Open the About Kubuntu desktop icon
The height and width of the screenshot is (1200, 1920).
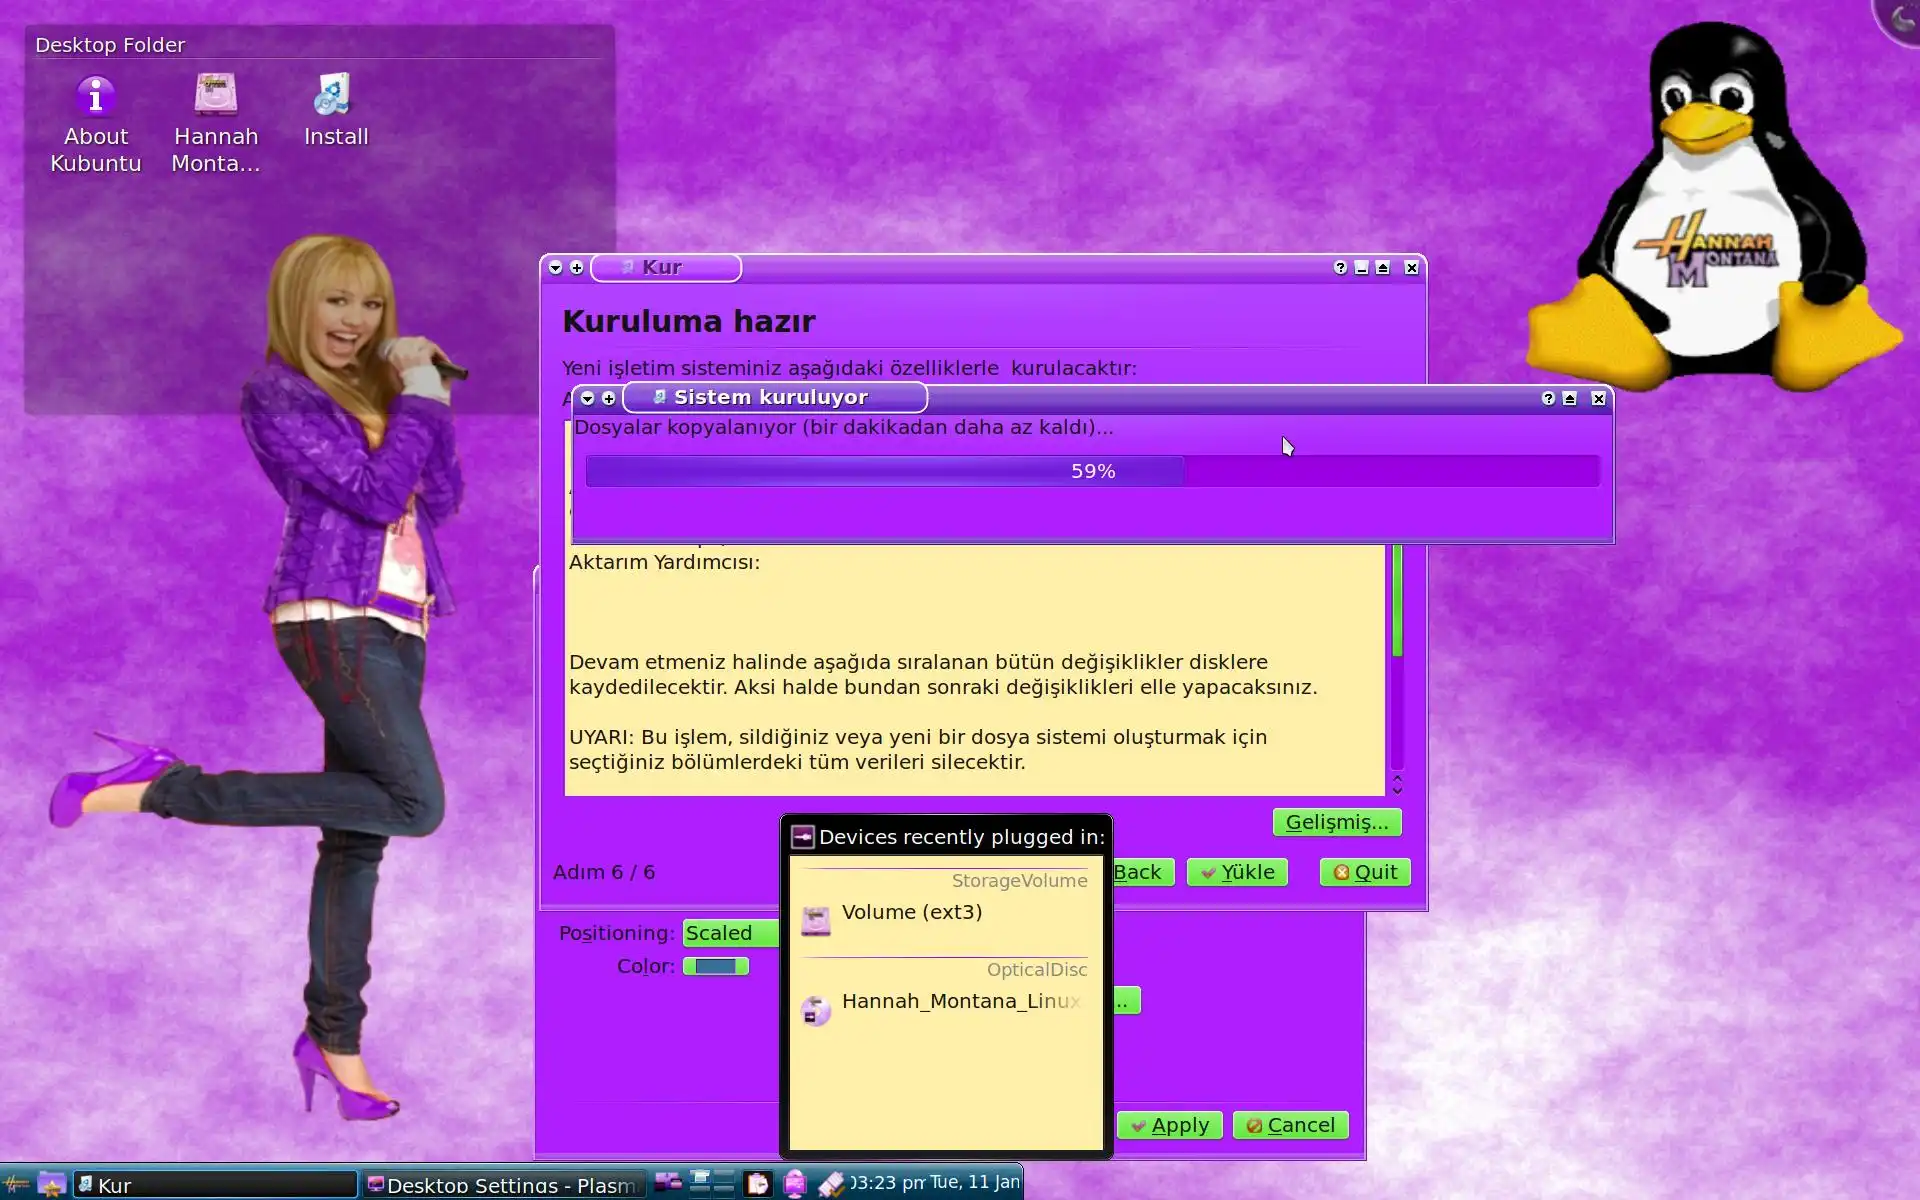tap(96, 97)
